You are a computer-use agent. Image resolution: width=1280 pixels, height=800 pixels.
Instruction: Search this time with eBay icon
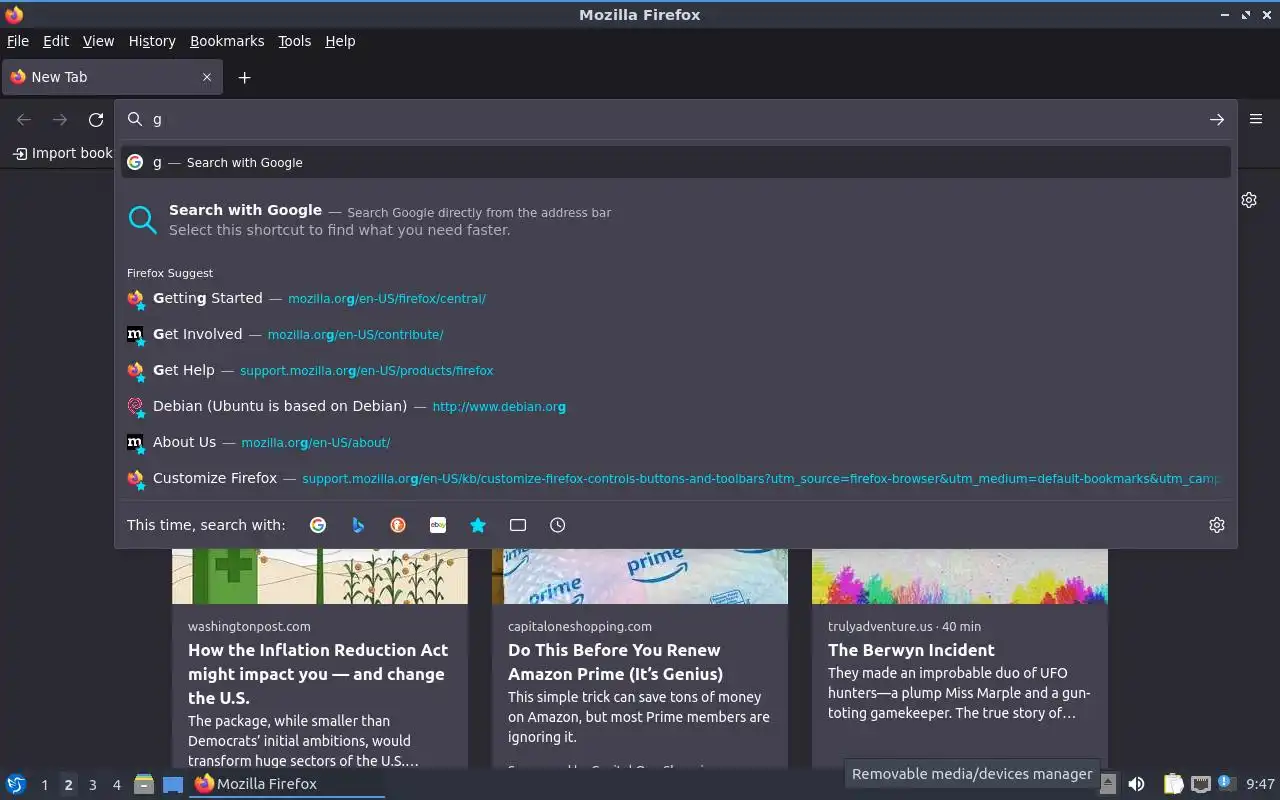(438, 525)
